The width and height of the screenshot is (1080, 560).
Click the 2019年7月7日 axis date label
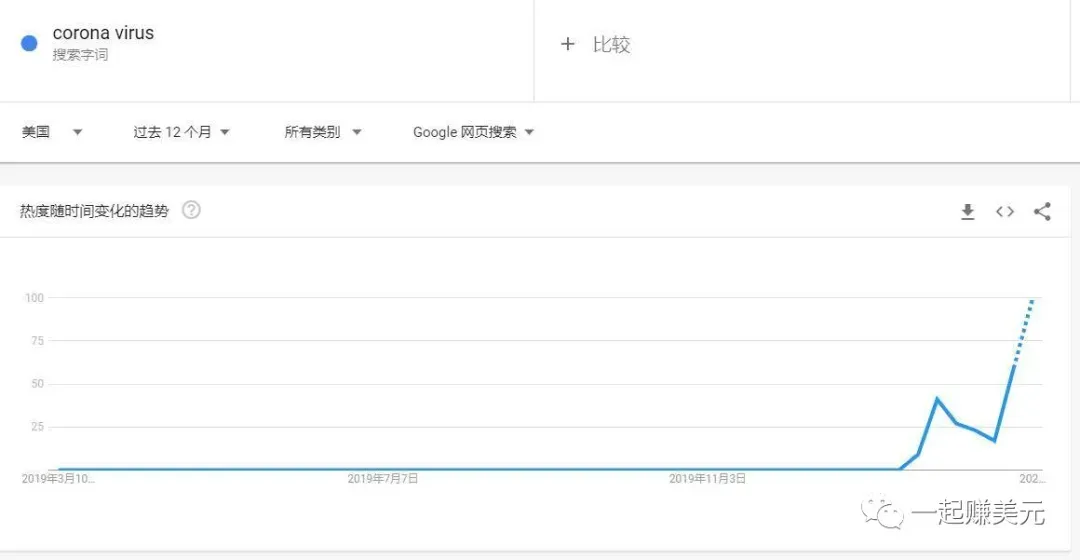pos(382,479)
